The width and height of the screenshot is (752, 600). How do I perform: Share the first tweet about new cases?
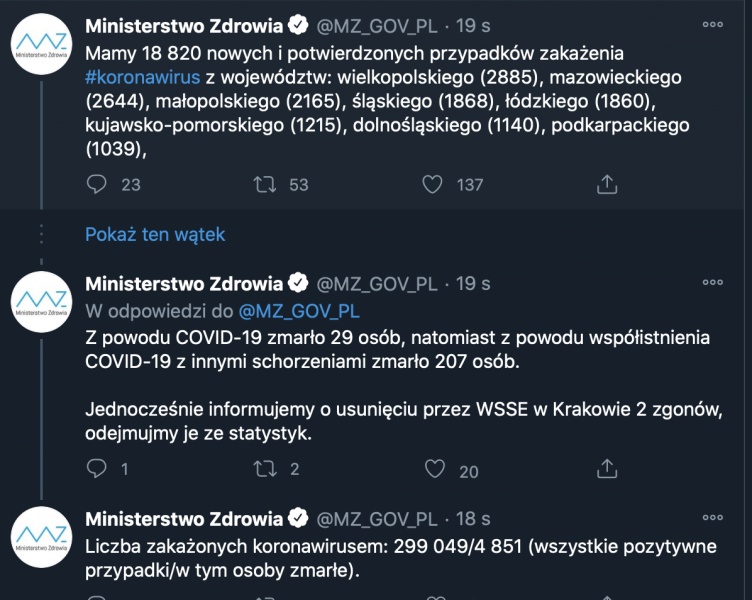click(x=606, y=184)
